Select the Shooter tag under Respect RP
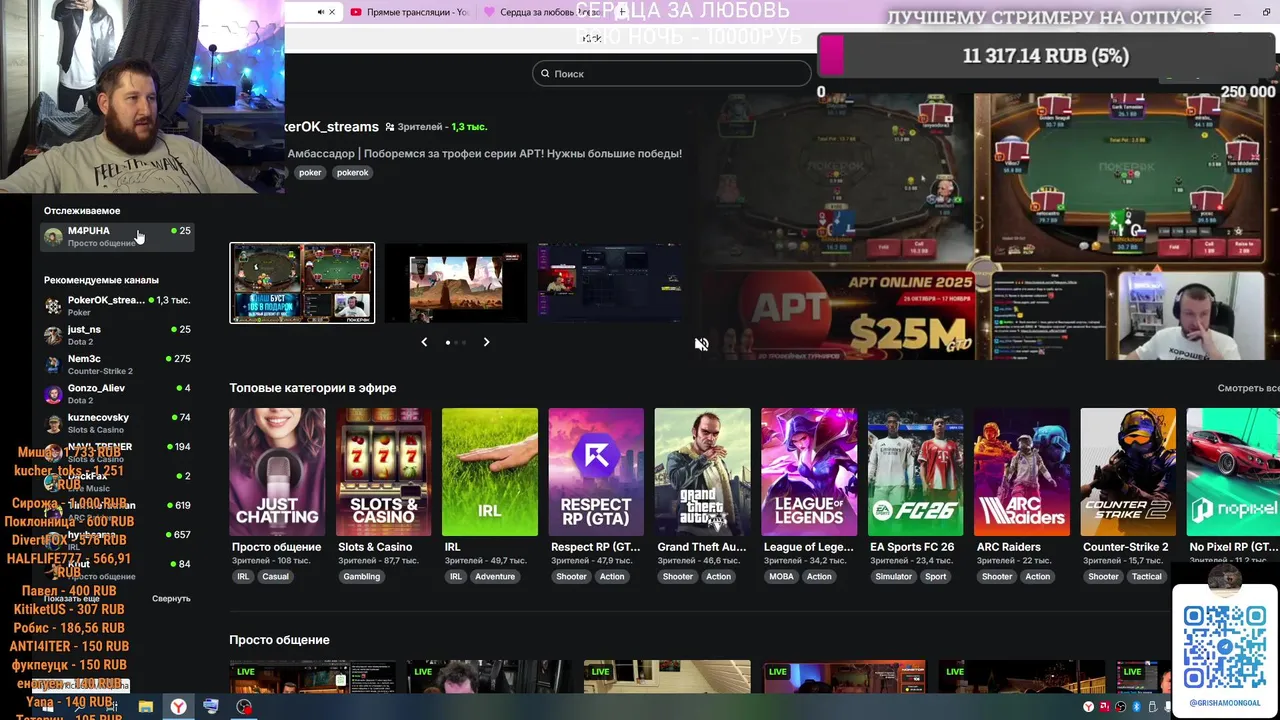This screenshot has height=720, width=1280. click(x=571, y=576)
